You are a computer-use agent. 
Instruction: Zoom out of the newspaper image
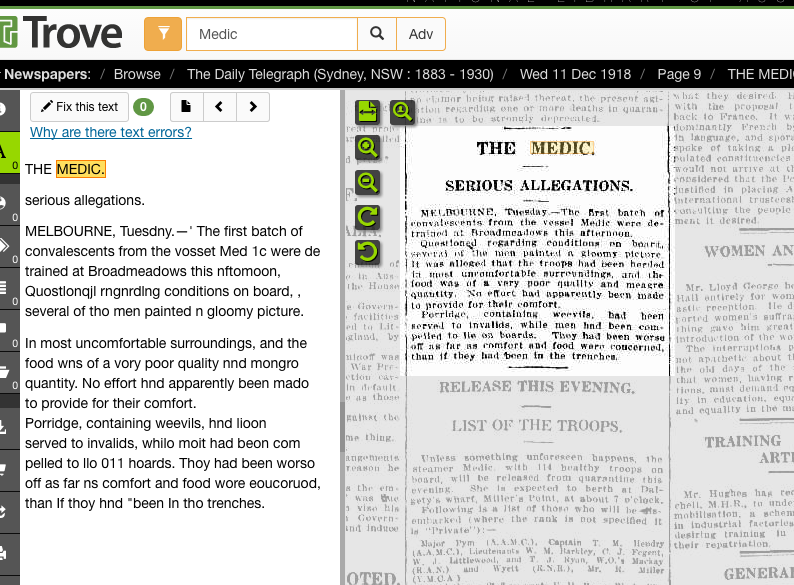368,182
